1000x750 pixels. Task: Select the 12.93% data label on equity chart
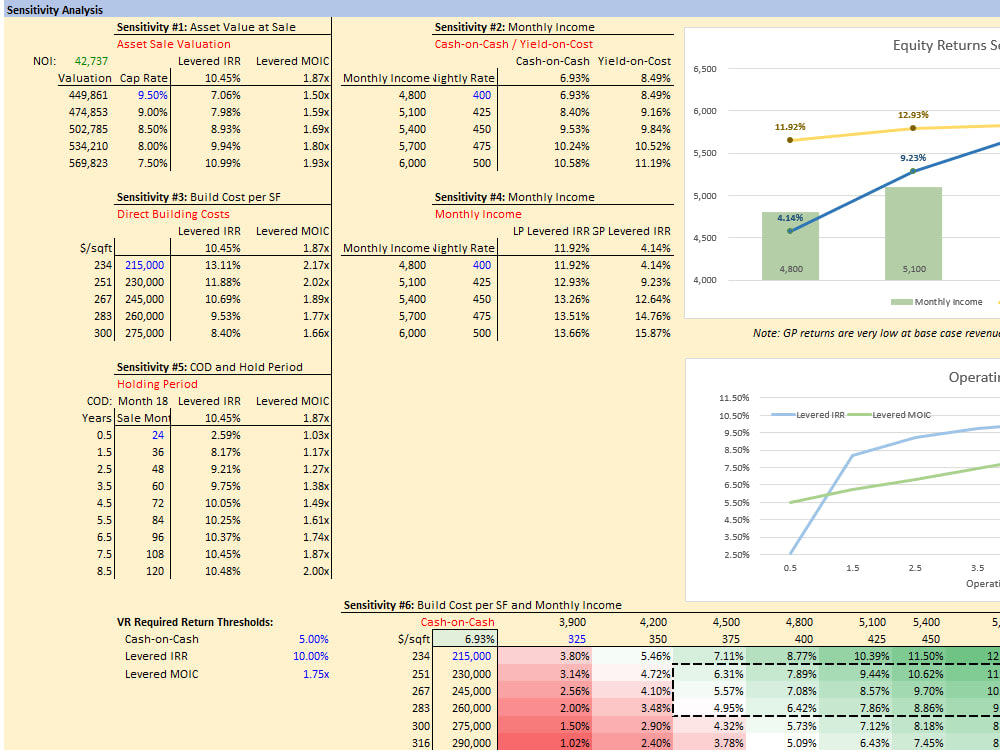pyautogui.click(x=913, y=116)
